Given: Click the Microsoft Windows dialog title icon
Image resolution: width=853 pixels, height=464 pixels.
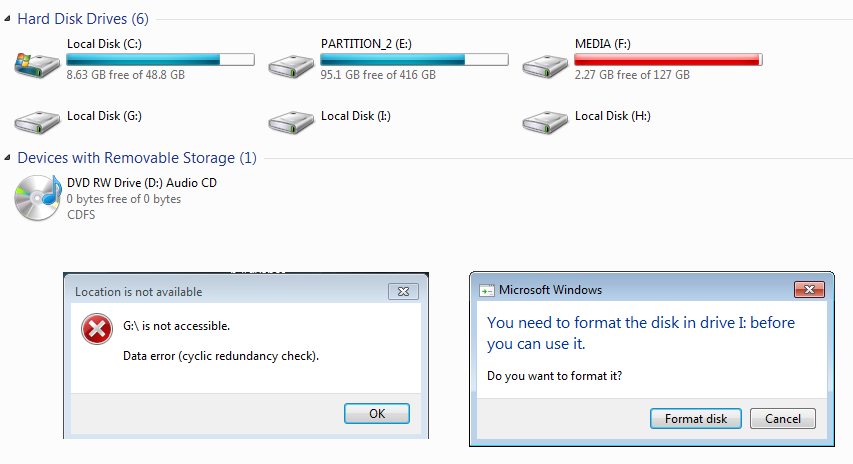Looking at the screenshot, I should coord(486,291).
